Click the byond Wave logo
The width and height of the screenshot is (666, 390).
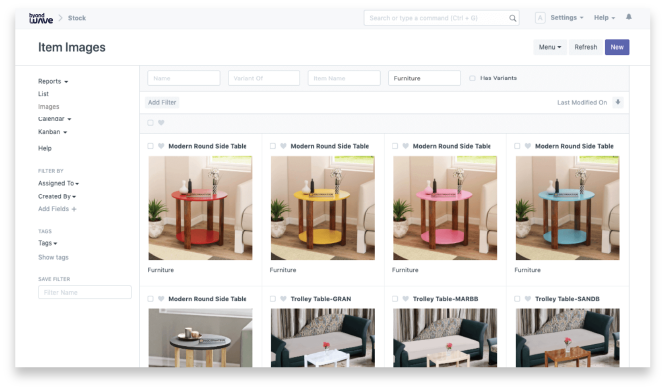pyautogui.click(x=41, y=18)
